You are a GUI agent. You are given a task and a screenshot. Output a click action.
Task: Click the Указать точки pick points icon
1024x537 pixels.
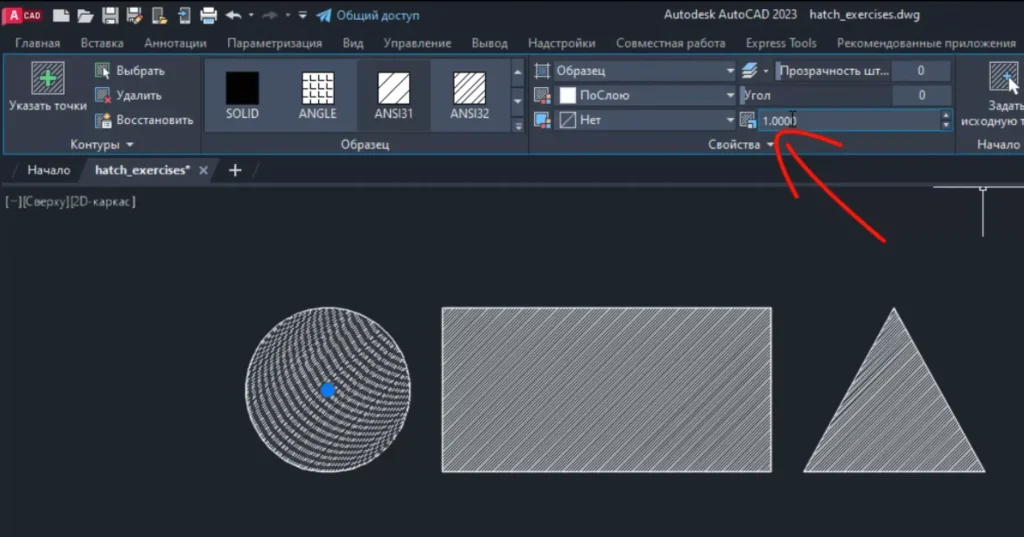[47, 79]
